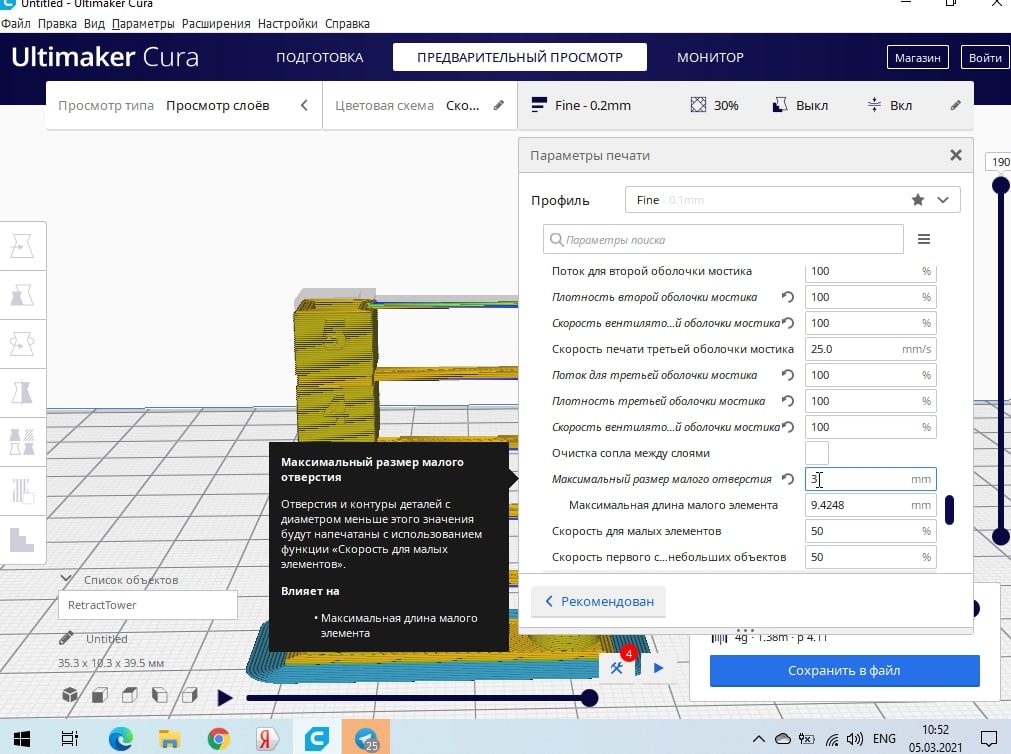Reset second bridge skin density value

787,297
